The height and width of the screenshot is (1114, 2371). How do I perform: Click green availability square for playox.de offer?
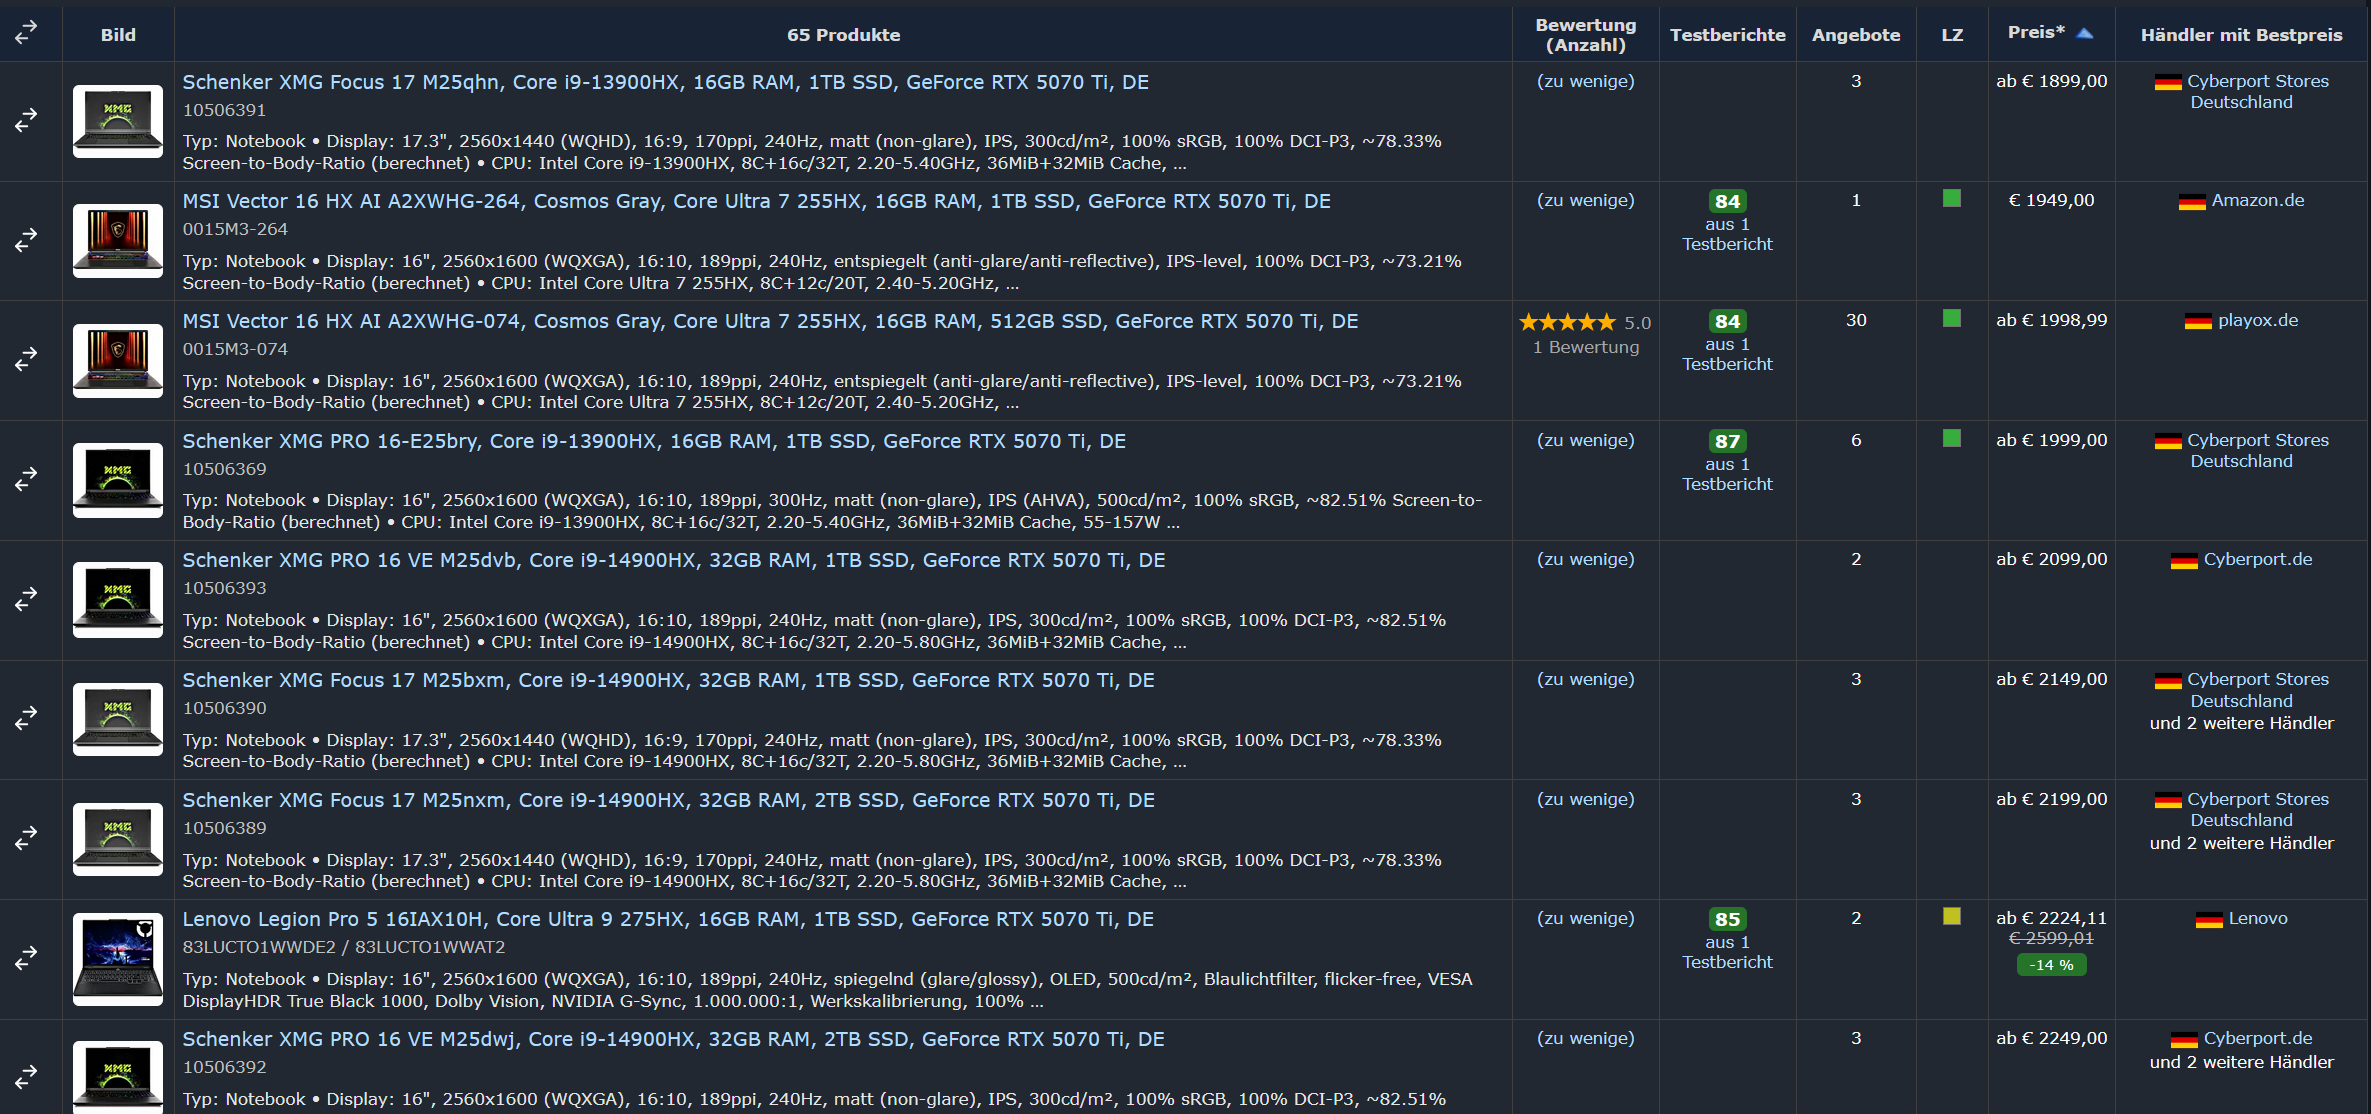(1951, 319)
